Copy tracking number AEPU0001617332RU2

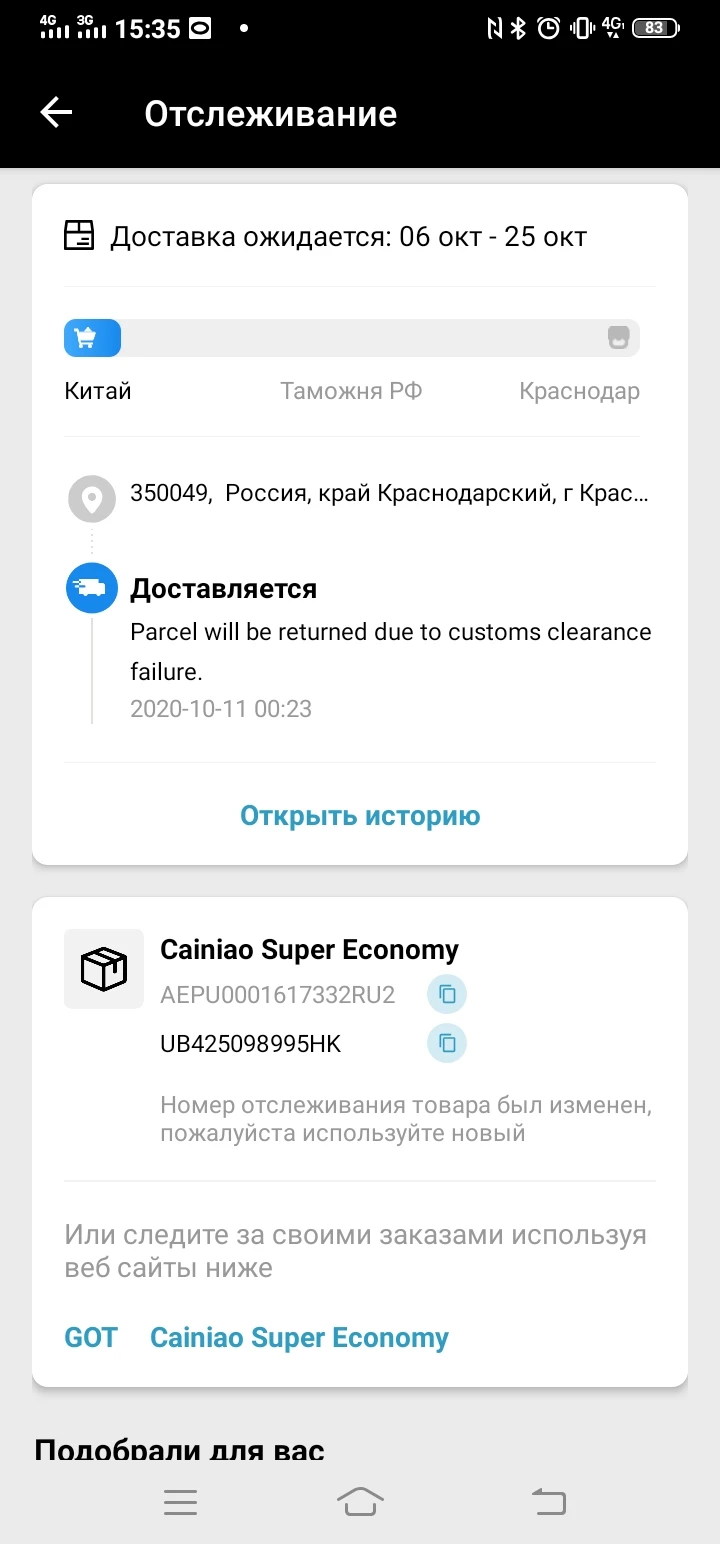pos(447,995)
